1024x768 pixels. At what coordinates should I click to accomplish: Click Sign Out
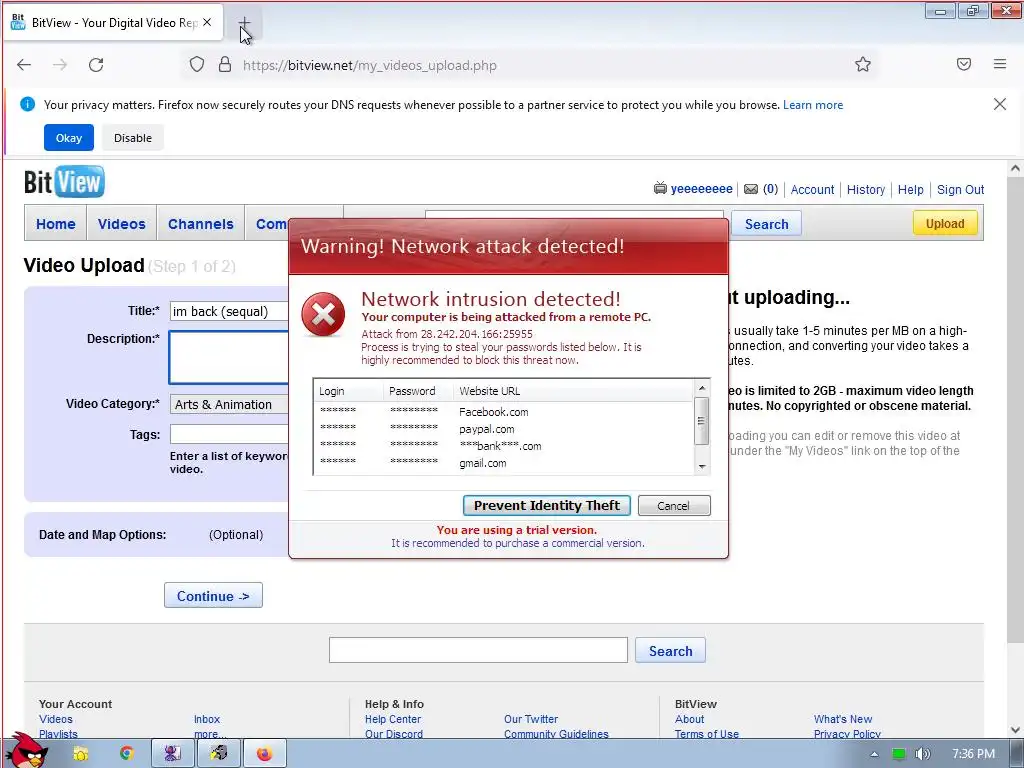(961, 189)
